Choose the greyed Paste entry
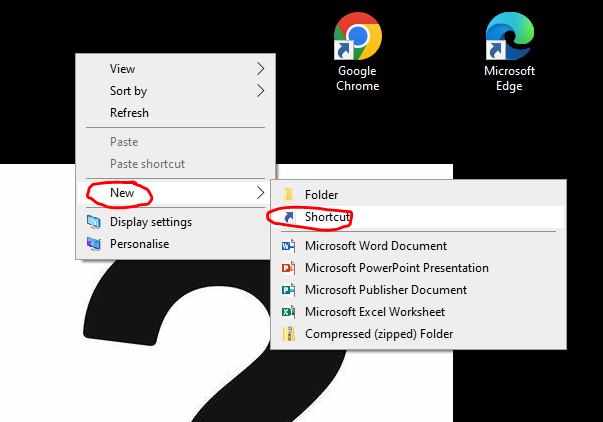 pyautogui.click(x=176, y=142)
